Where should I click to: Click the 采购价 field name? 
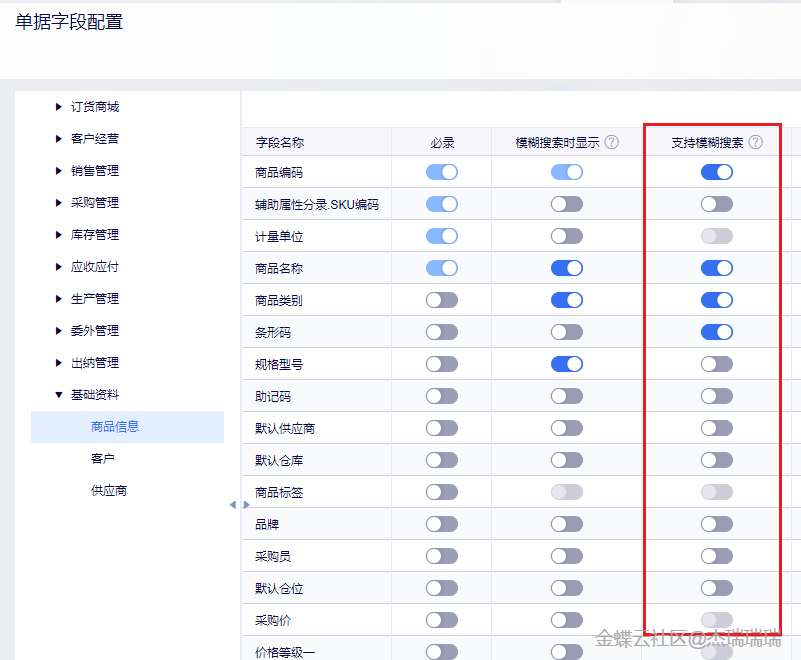273,621
